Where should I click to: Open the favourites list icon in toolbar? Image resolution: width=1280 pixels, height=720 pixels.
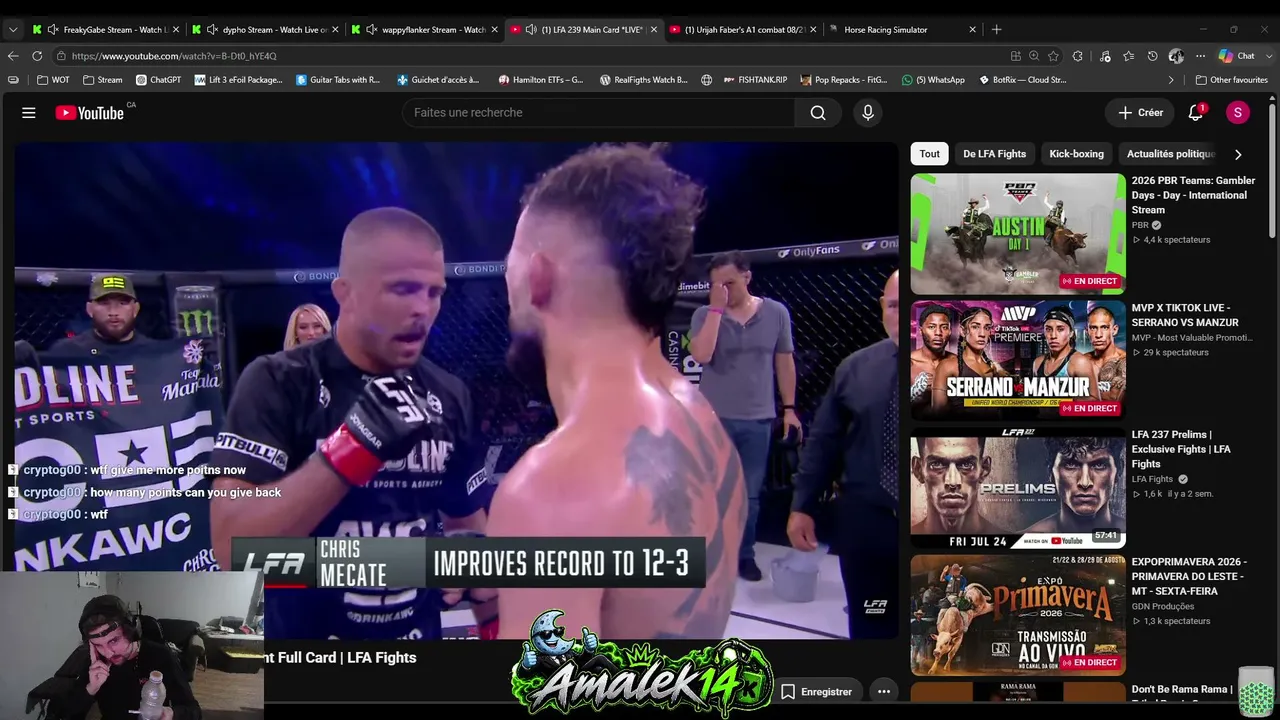click(1129, 56)
